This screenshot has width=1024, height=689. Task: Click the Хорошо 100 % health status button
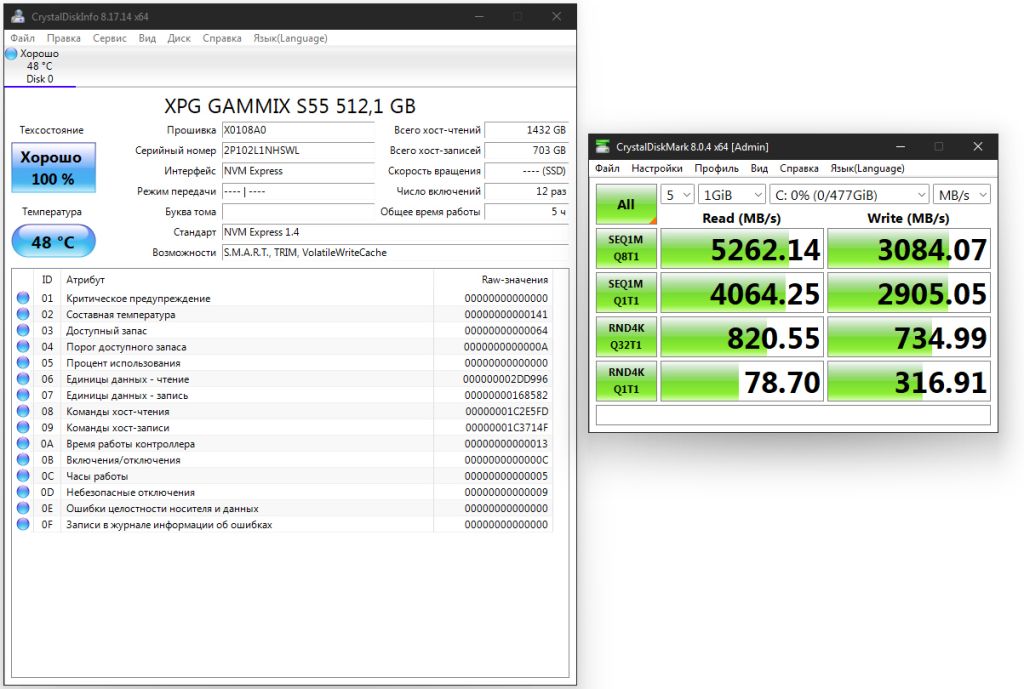(54, 168)
